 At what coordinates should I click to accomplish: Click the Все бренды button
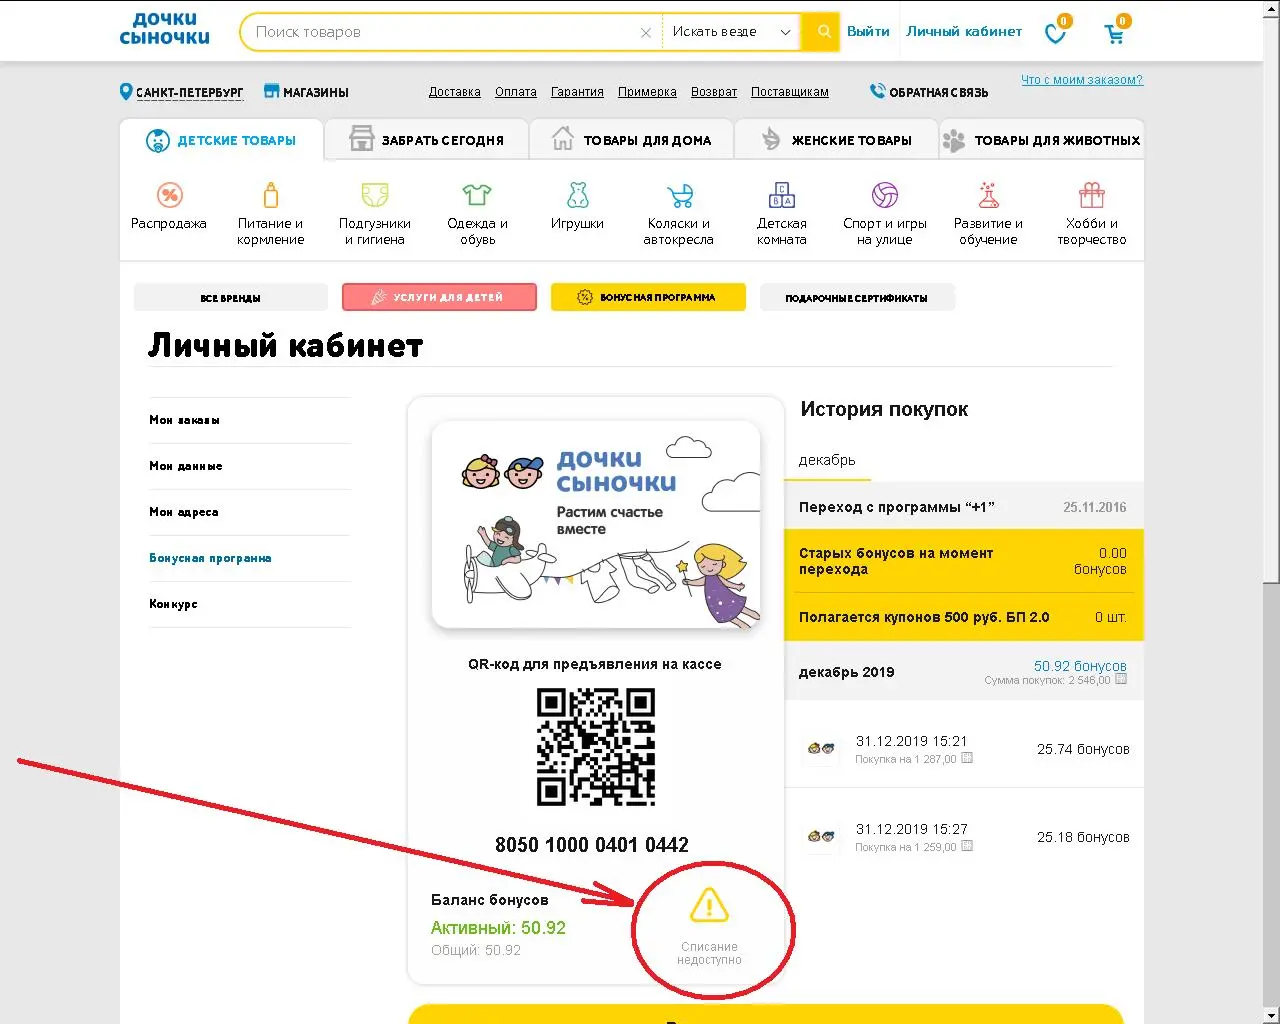click(231, 298)
